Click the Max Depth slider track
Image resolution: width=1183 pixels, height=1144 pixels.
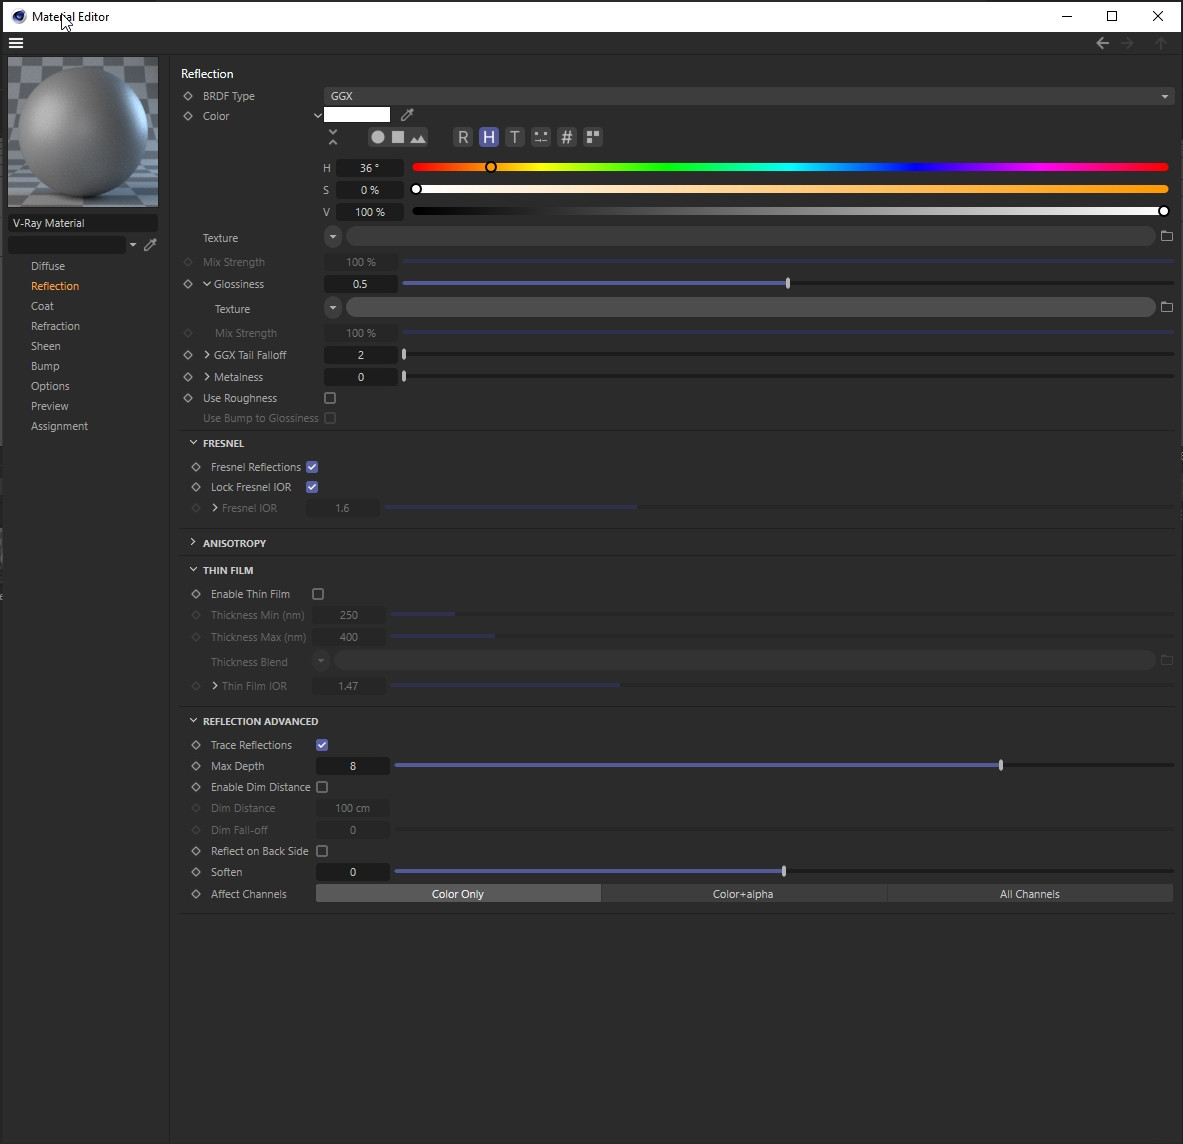coord(784,765)
